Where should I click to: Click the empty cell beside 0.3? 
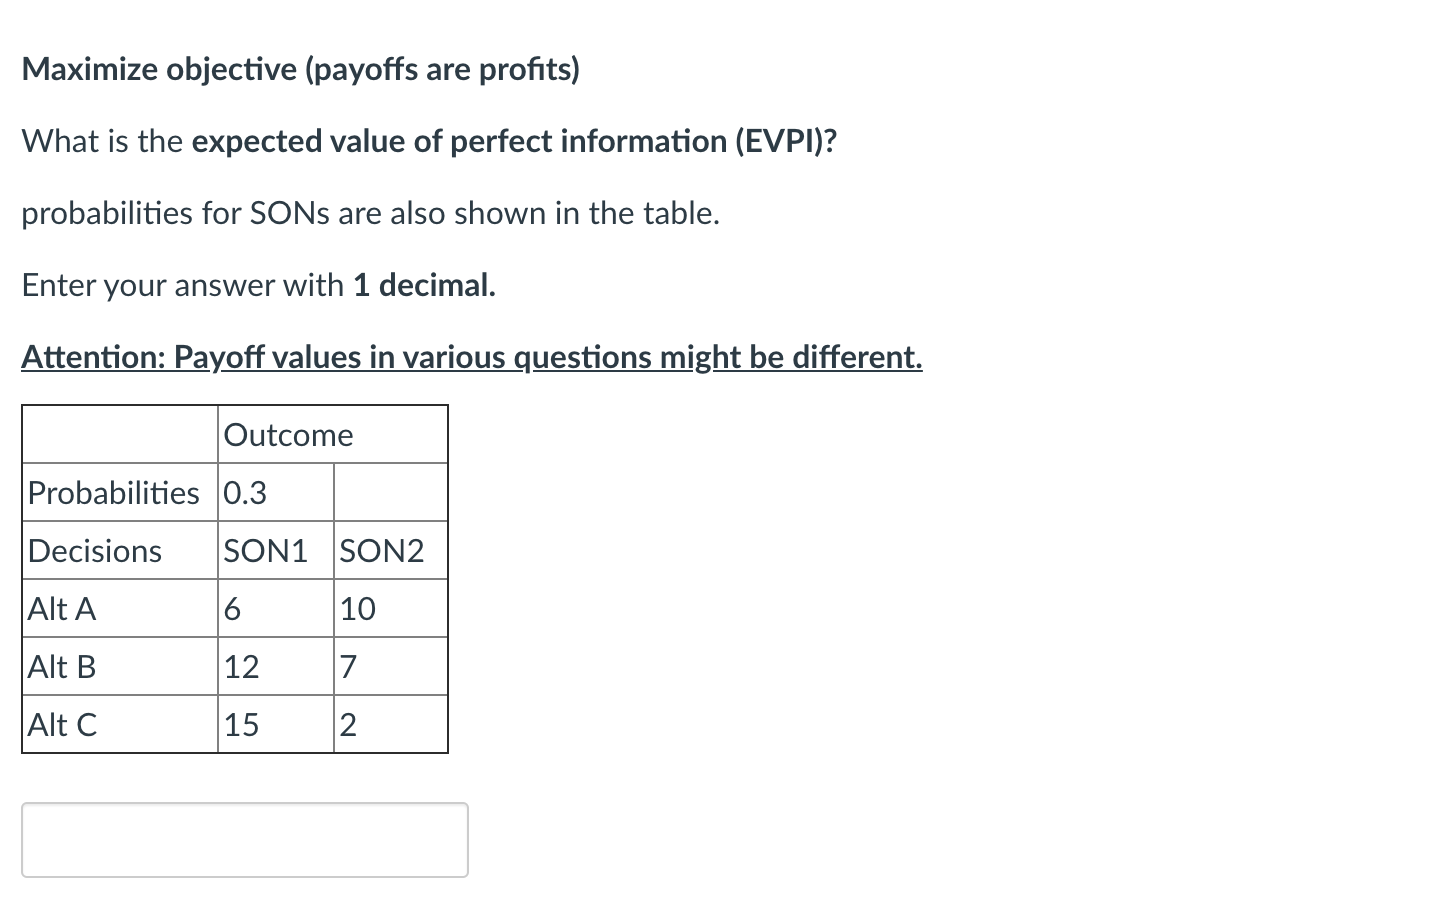pyautogui.click(x=390, y=492)
